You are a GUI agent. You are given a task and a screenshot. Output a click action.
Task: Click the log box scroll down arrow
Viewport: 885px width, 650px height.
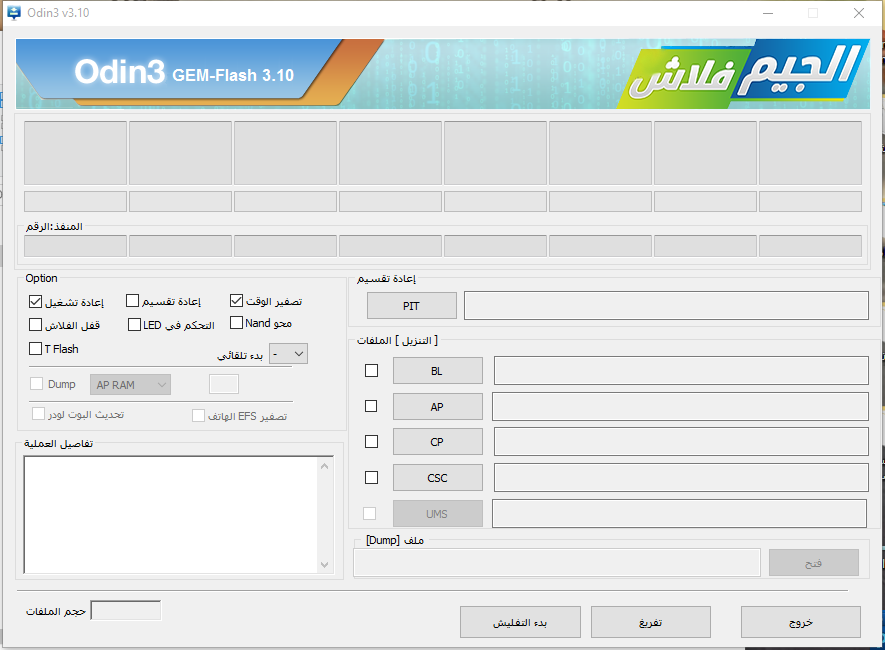tap(325, 564)
